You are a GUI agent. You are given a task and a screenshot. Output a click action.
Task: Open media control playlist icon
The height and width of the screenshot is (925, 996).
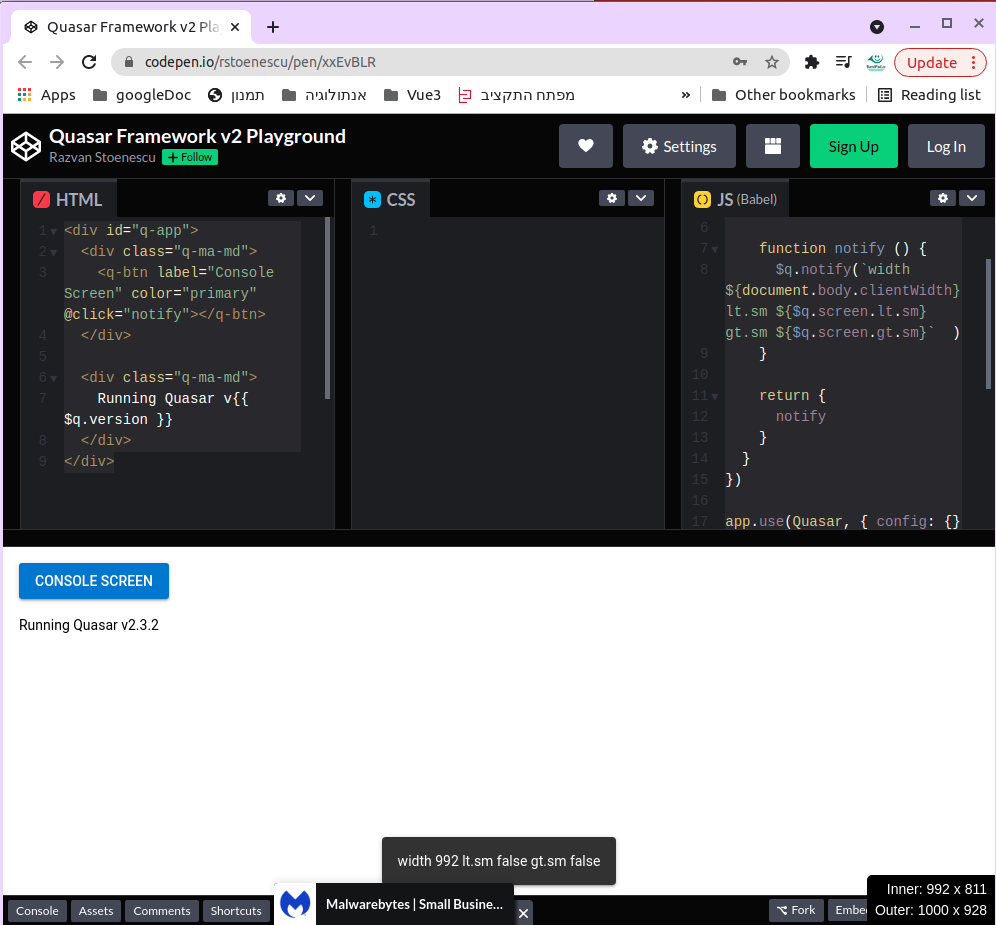tap(844, 62)
